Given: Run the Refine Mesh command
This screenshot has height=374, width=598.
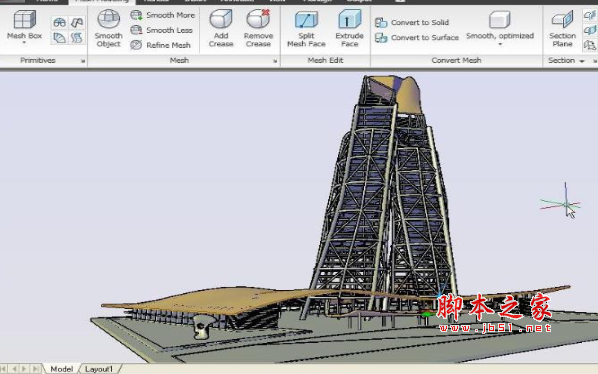Looking at the screenshot, I should tap(161, 45).
